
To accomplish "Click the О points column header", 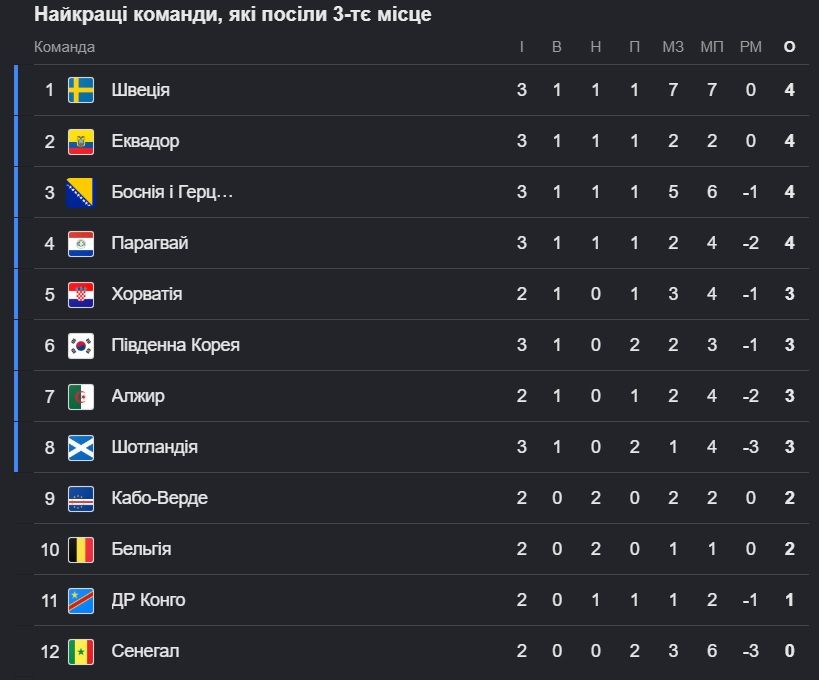I will 789,47.
